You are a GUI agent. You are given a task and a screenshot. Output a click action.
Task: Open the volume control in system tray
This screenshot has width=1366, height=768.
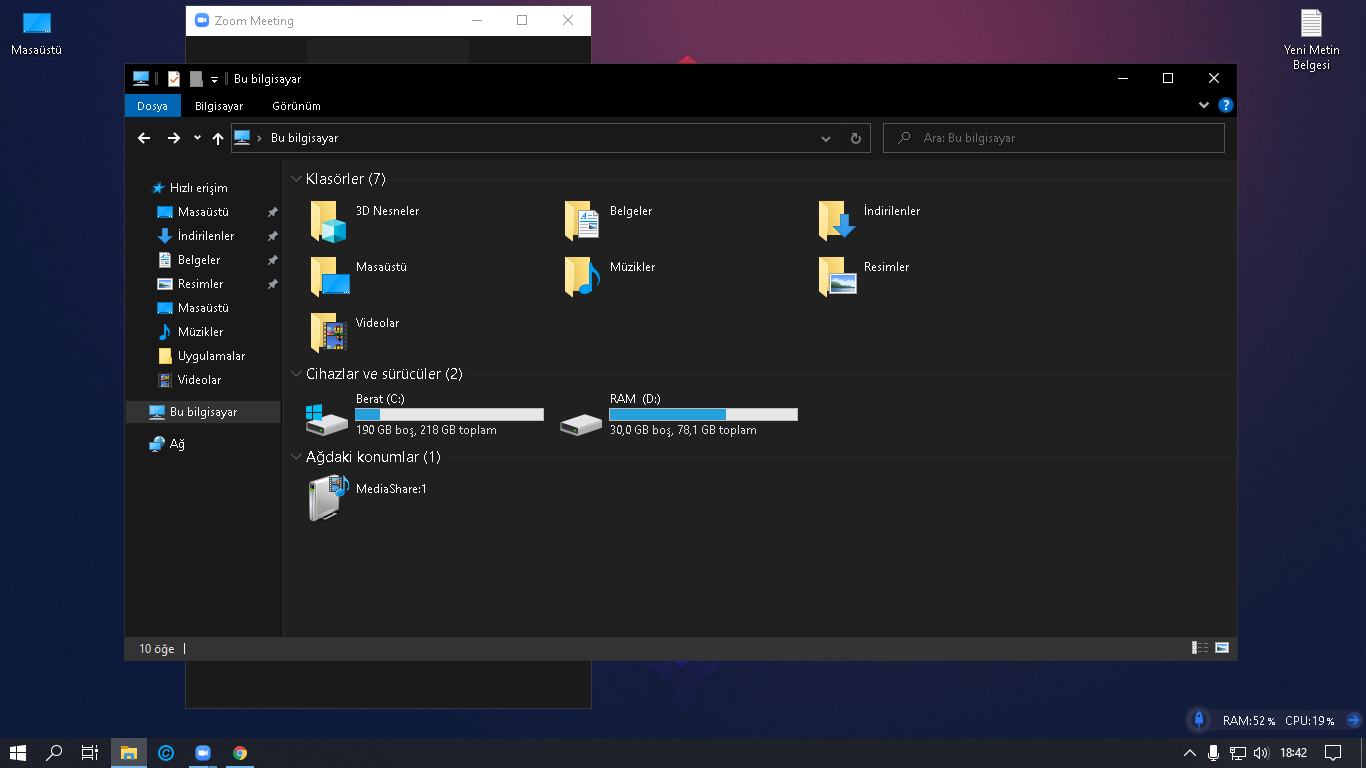(x=1261, y=753)
